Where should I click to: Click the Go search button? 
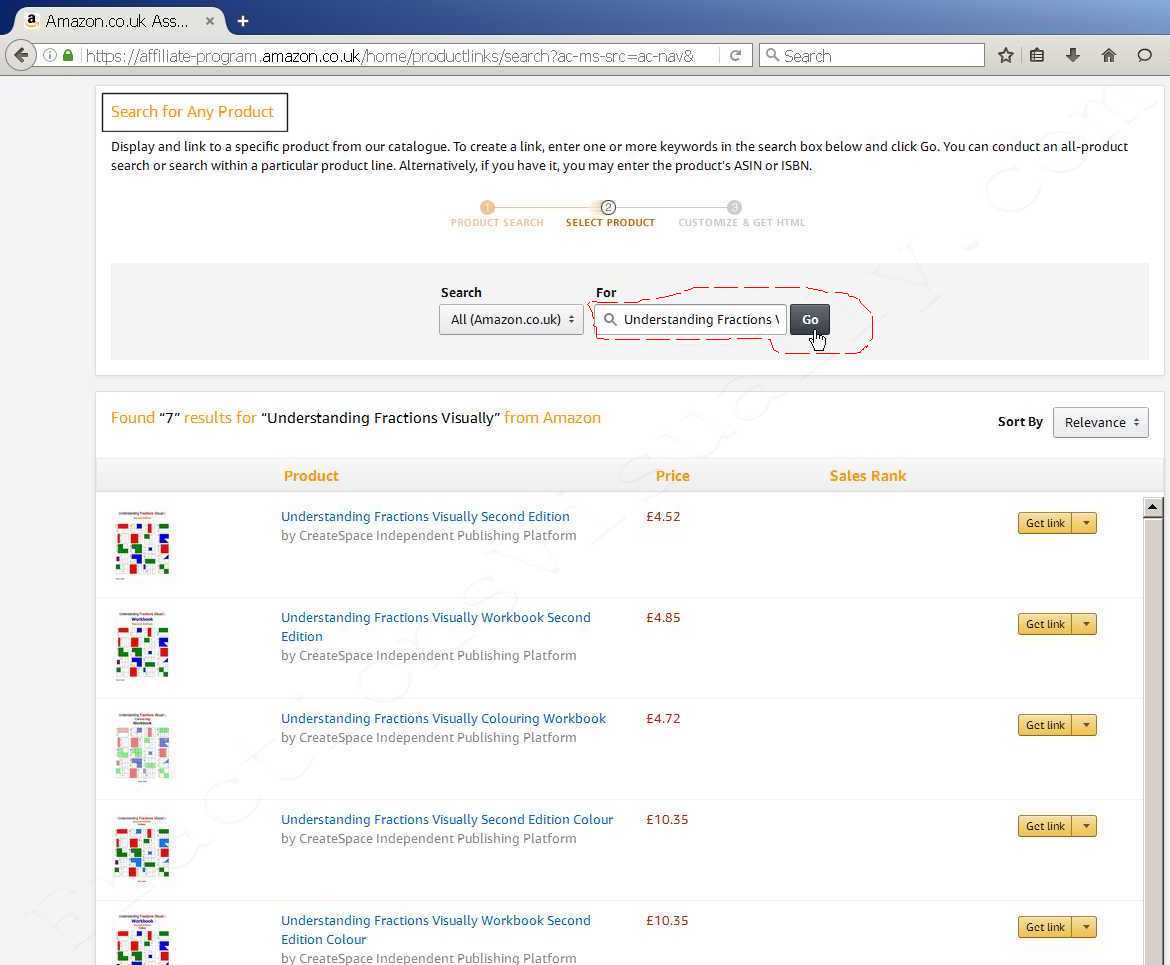(810, 319)
